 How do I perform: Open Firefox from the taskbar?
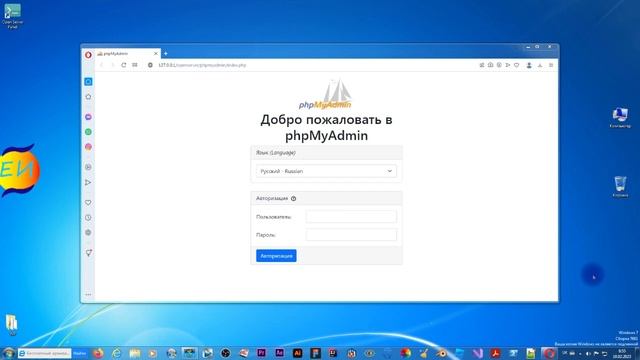click(x=98, y=353)
